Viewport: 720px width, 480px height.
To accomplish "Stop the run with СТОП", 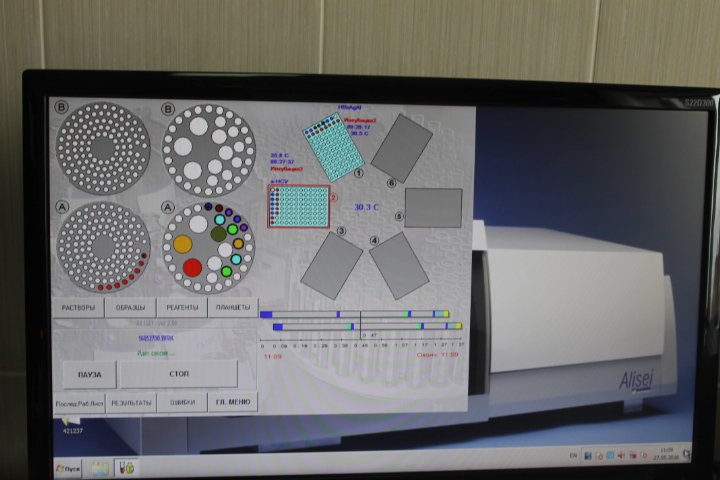I will (179, 374).
